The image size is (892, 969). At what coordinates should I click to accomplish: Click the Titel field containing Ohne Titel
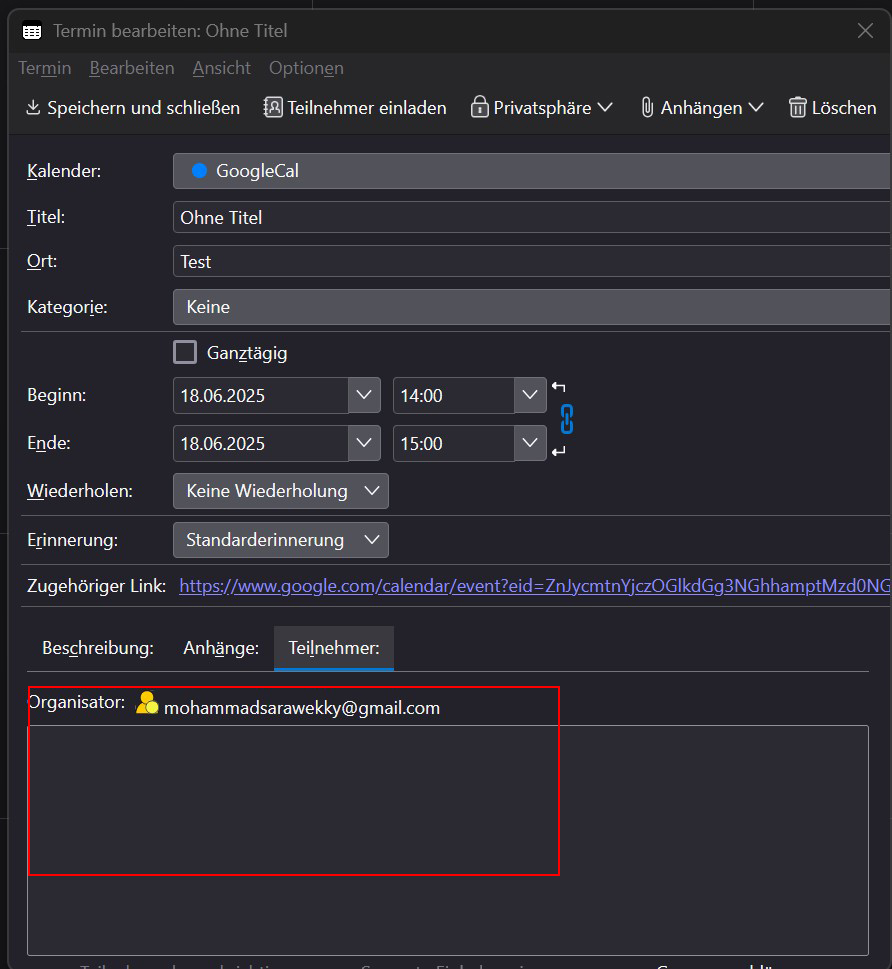tap(532, 218)
